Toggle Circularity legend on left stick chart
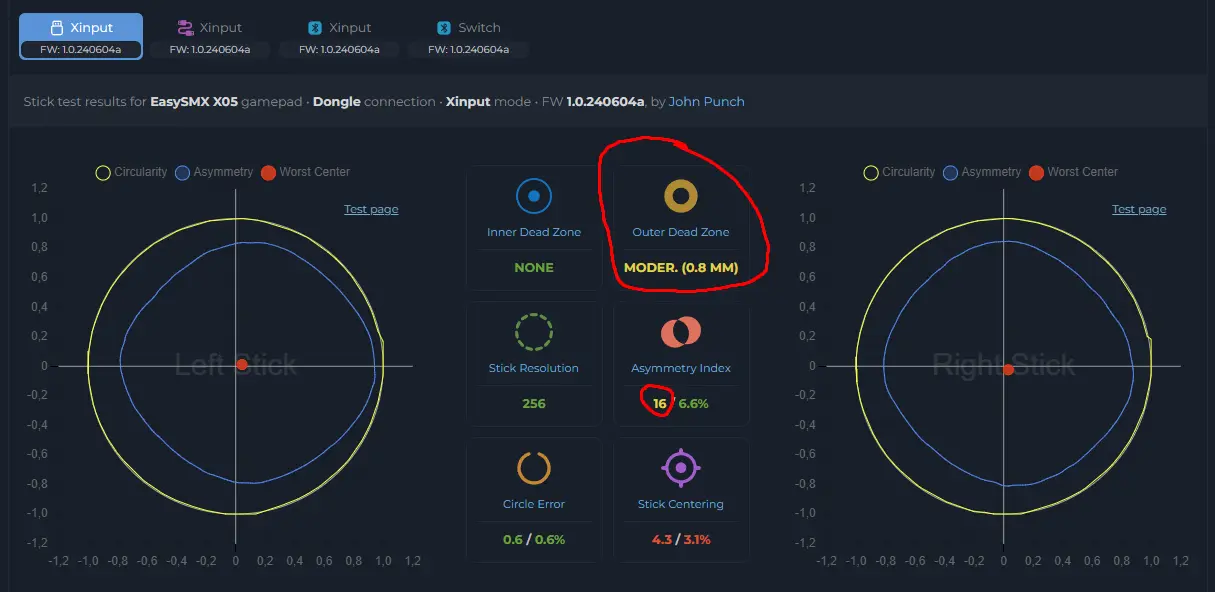Image resolution: width=1215 pixels, height=592 pixels. tap(131, 172)
